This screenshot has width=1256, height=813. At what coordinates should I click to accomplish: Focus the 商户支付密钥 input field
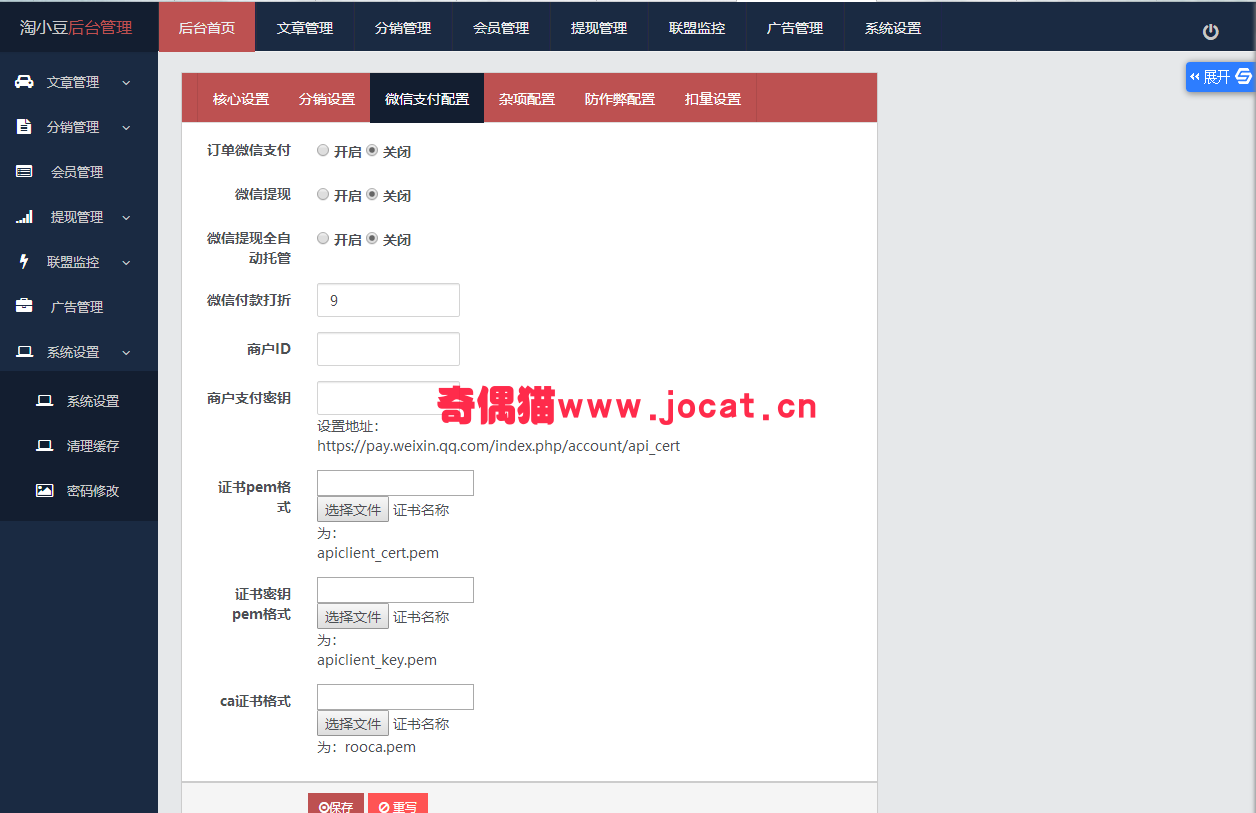(388, 398)
